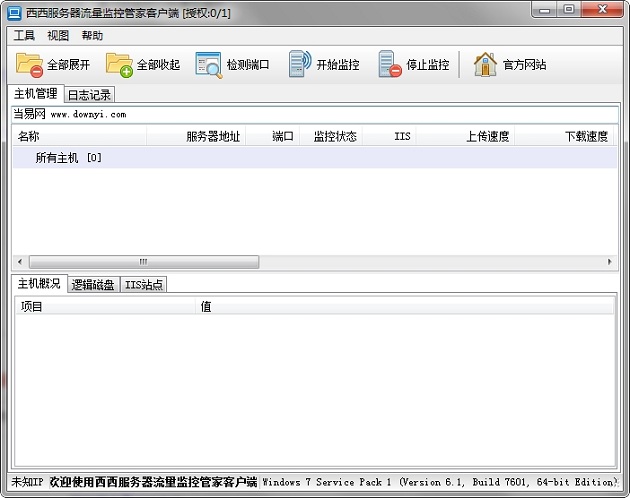Click the 检测端口 port detection icon
The height and width of the screenshot is (498, 630).
208,65
